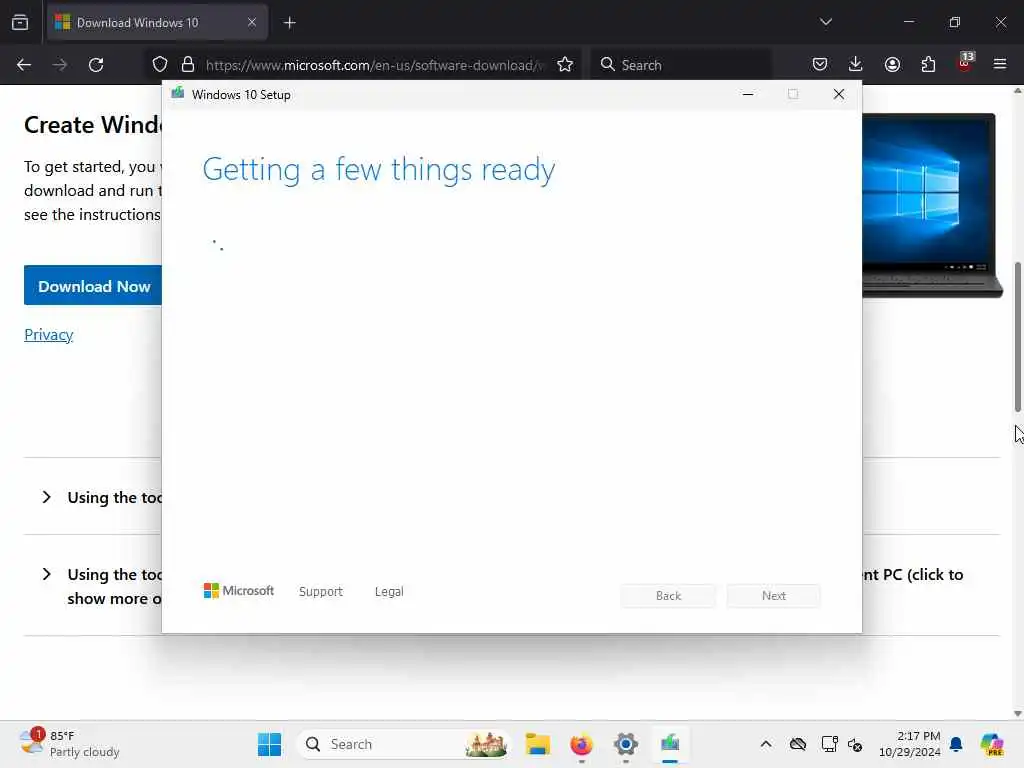Open the Firefox hamburger menu

pos(1000,65)
